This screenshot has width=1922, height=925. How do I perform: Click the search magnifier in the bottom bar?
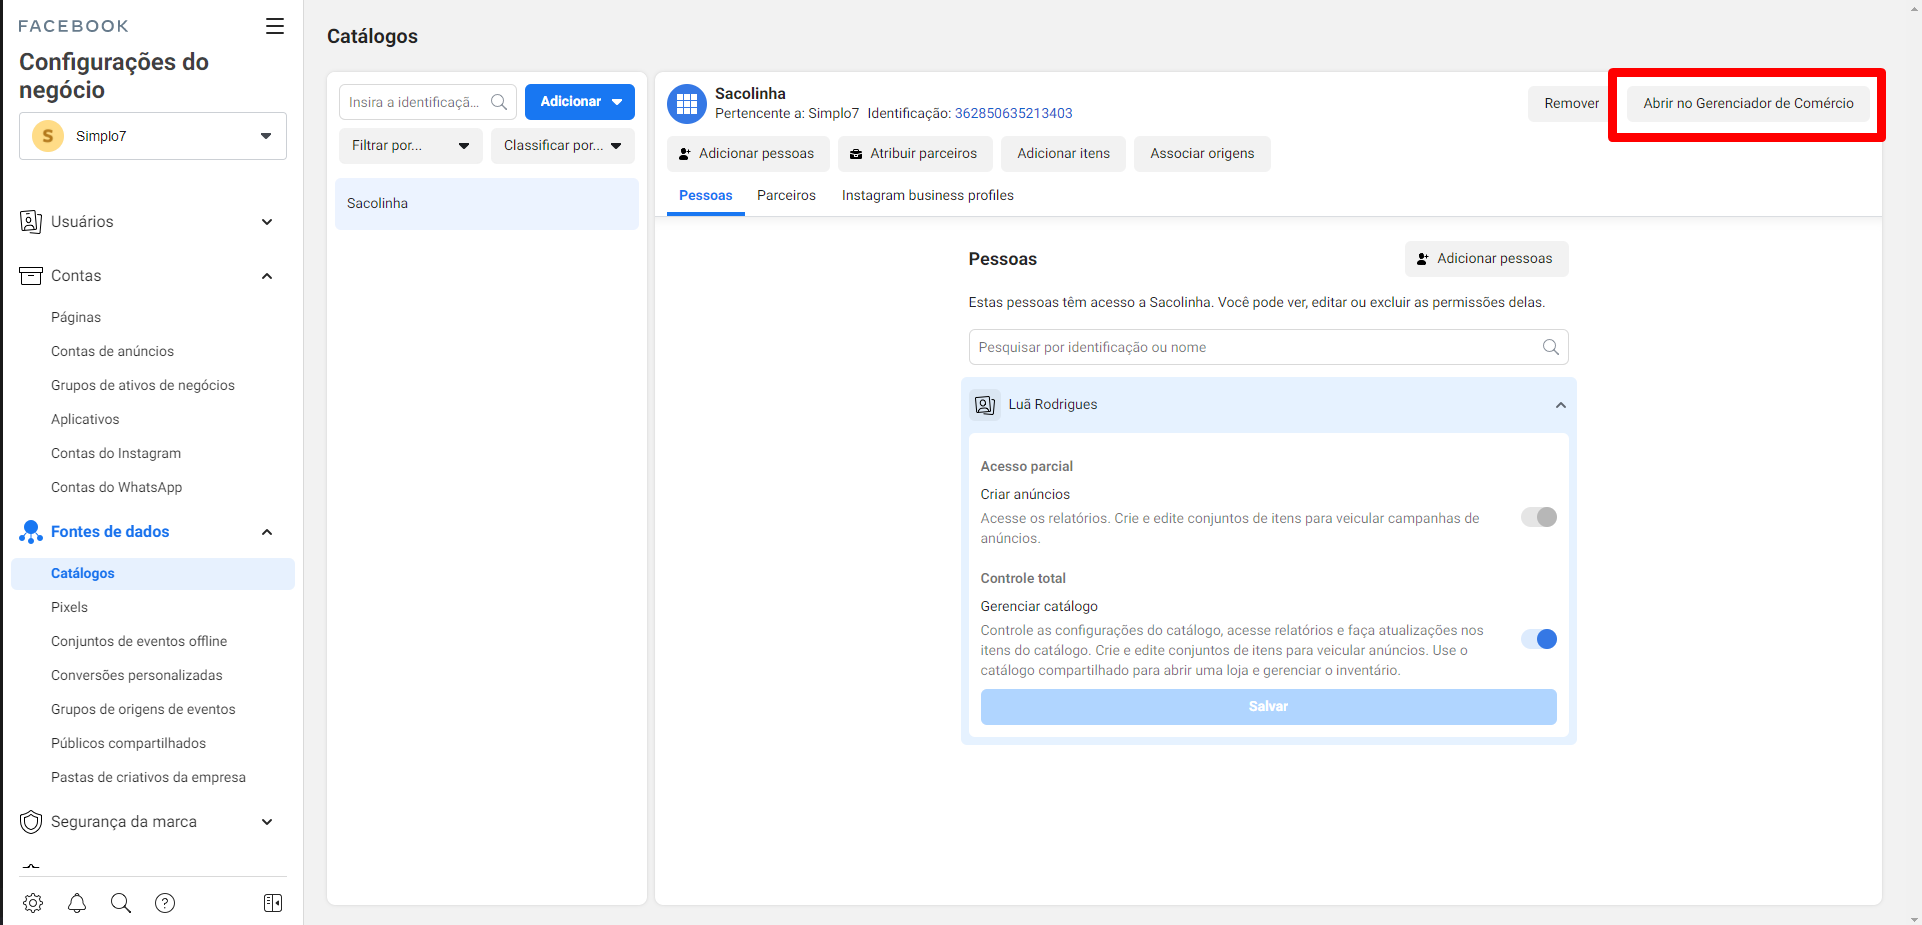tap(121, 903)
